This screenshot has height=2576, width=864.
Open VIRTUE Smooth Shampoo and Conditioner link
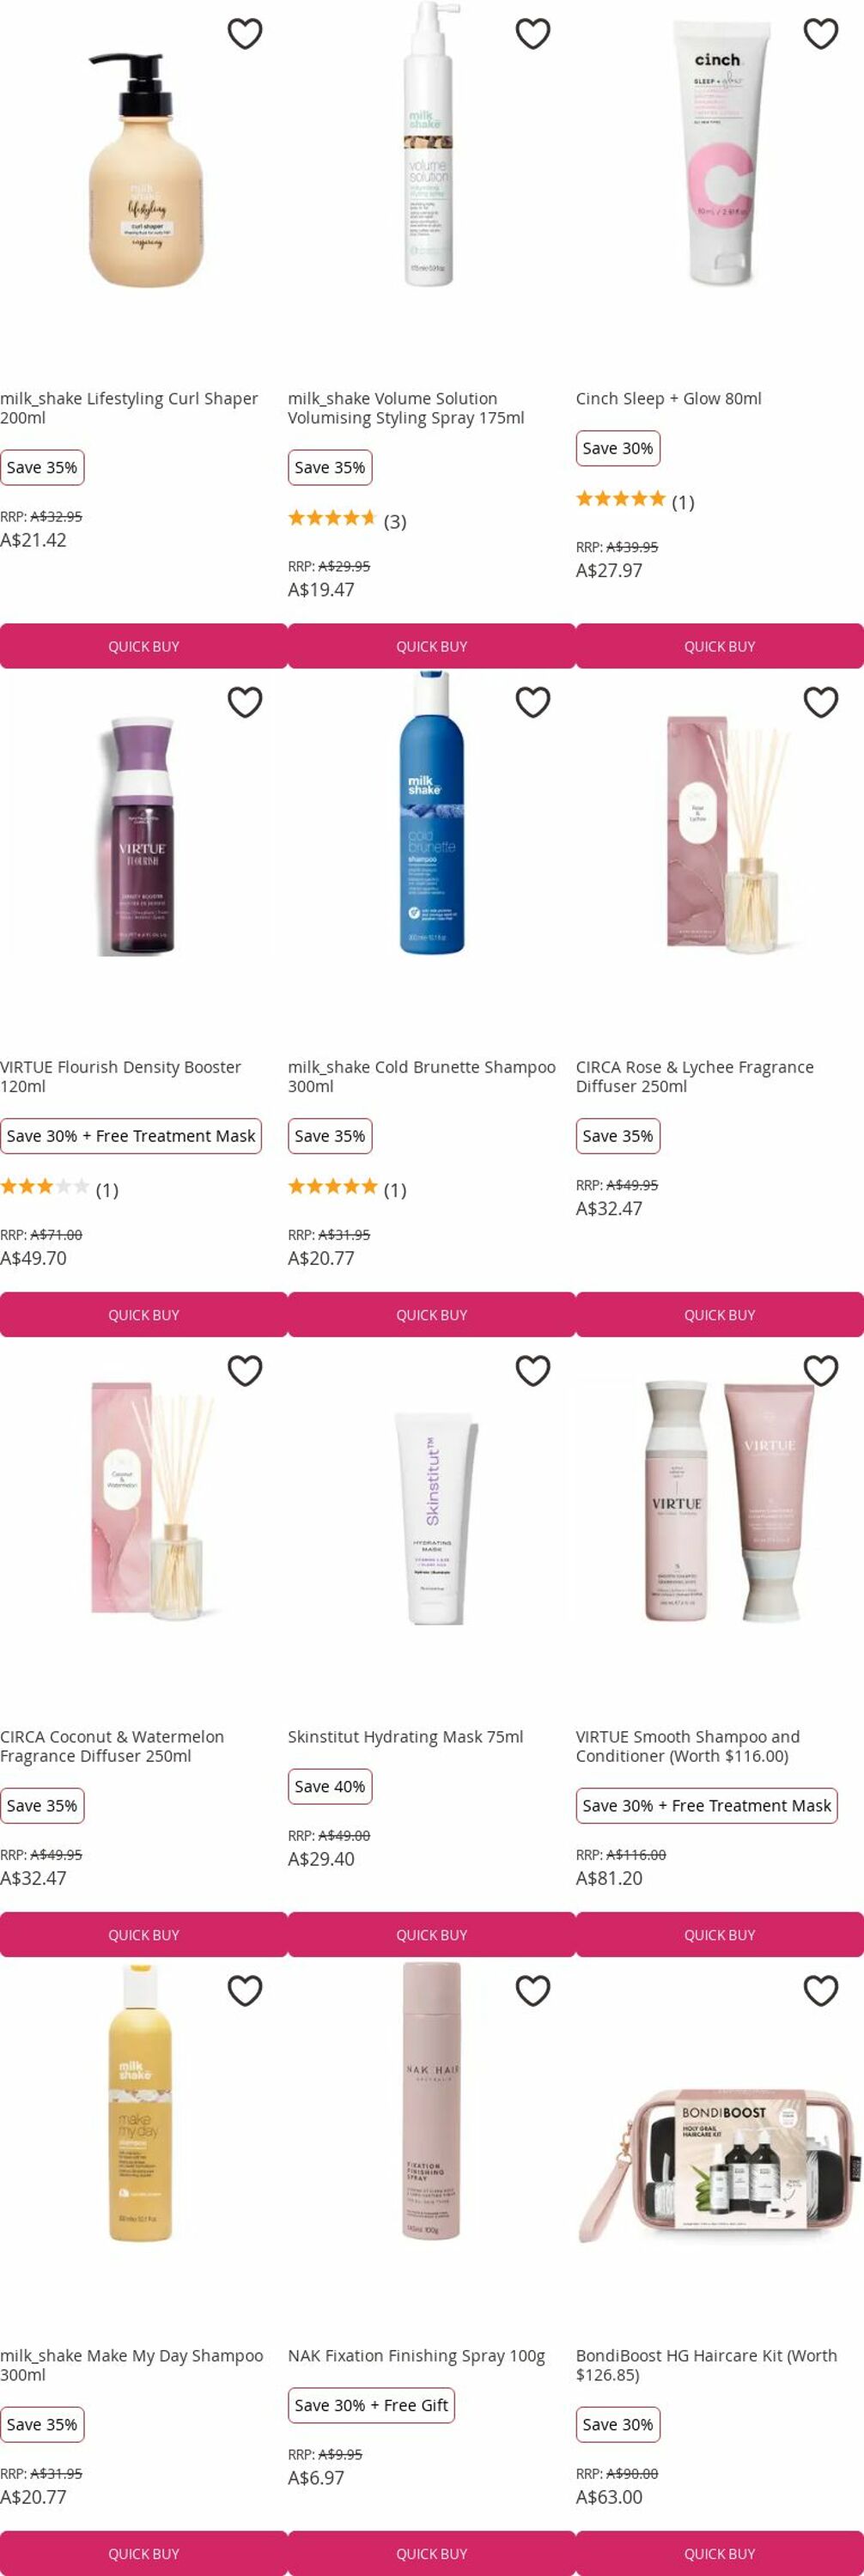pos(688,1746)
